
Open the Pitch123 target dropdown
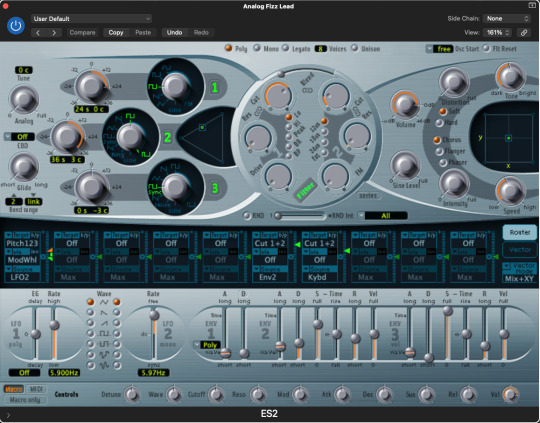pyautogui.click(x=22, y=243)
